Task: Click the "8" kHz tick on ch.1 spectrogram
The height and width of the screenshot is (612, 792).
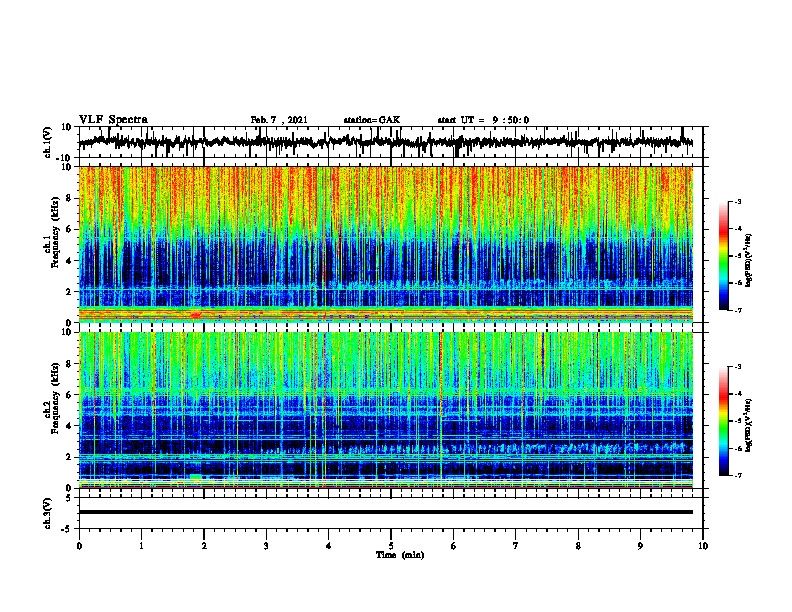Action: tap(69, 198)
